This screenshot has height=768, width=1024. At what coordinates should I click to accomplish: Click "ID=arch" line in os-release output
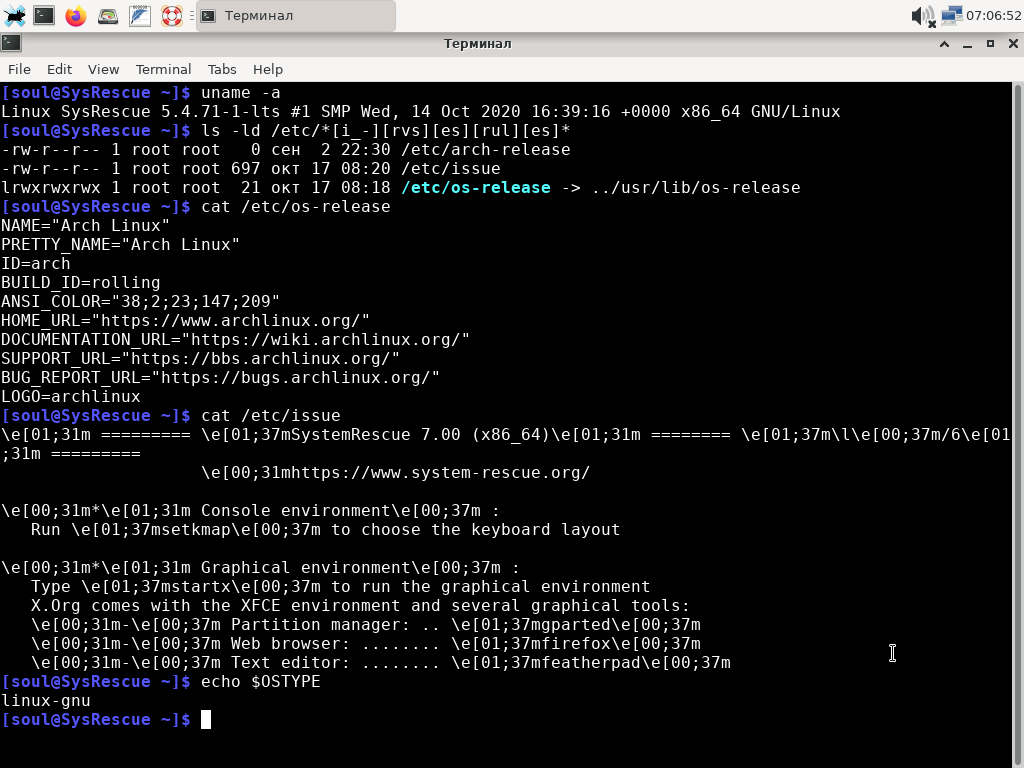tap(35, 264)
